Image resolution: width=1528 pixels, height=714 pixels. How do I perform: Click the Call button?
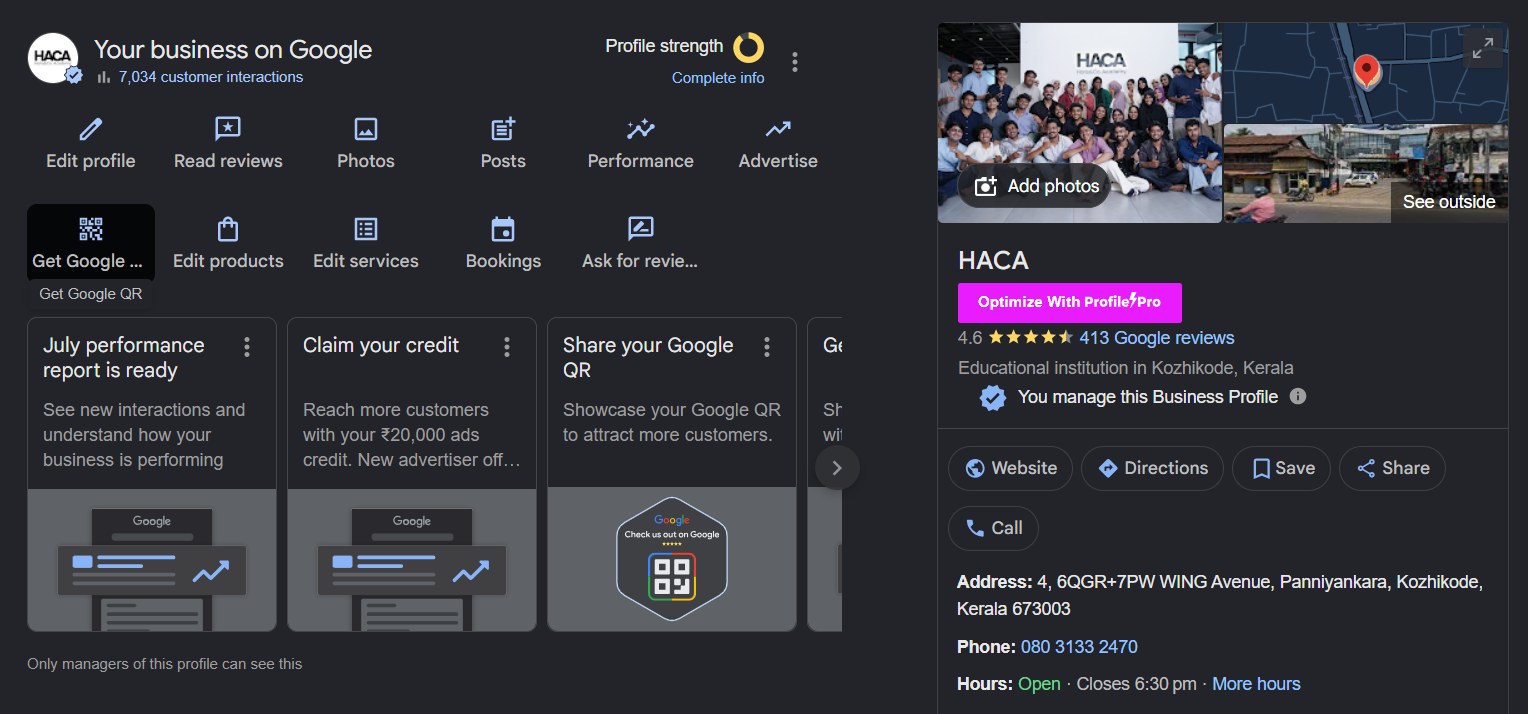point(993,528)
